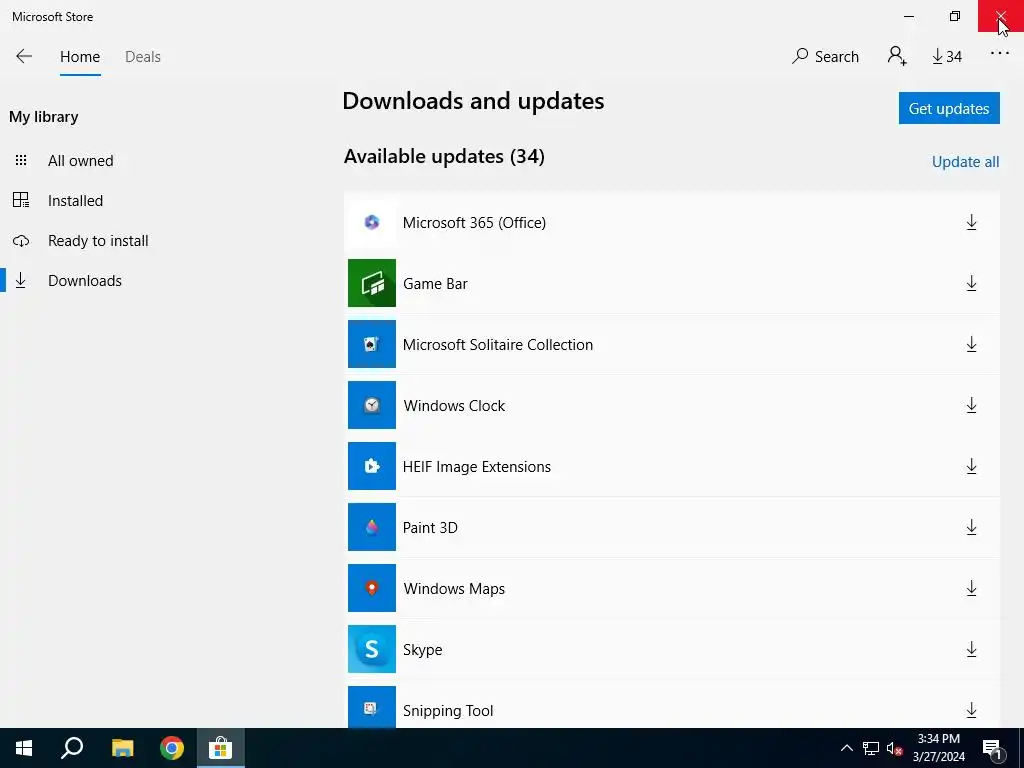Click the Microsoft 365 app icon
This screenshot has width=1024, height=768.
pos(372,223)
